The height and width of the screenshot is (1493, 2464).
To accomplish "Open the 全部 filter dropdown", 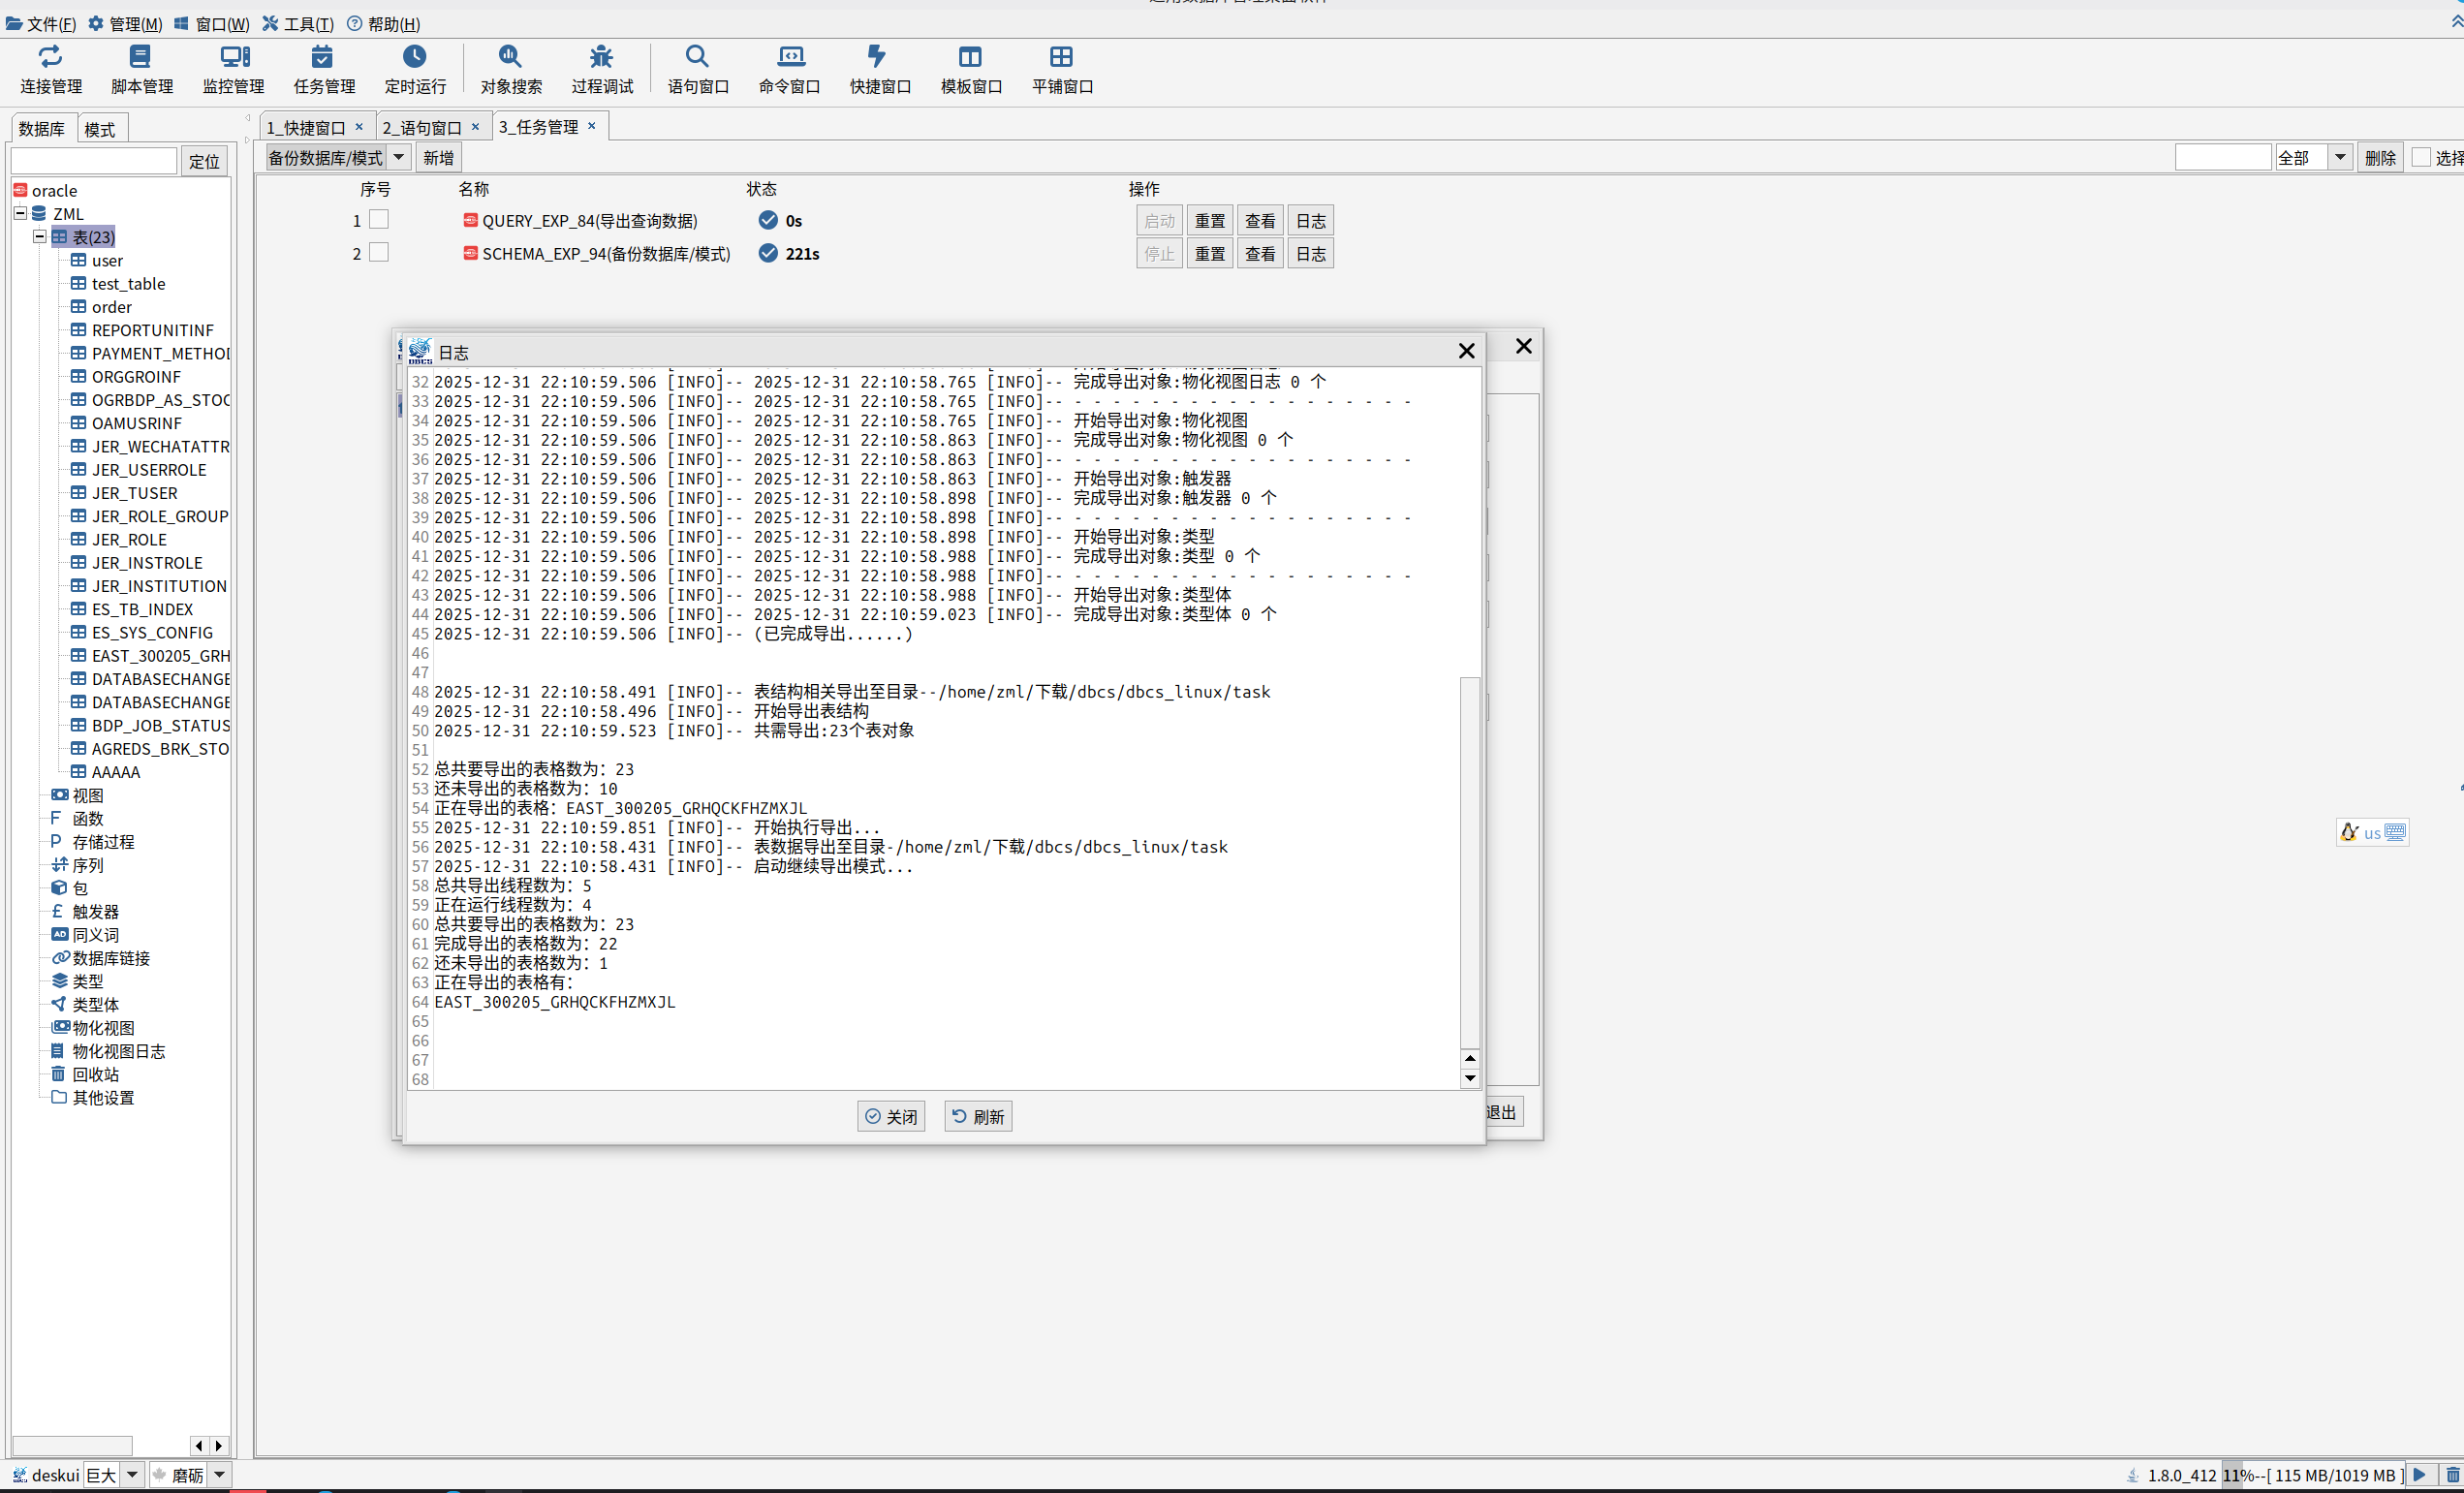I will point(2340,157).
